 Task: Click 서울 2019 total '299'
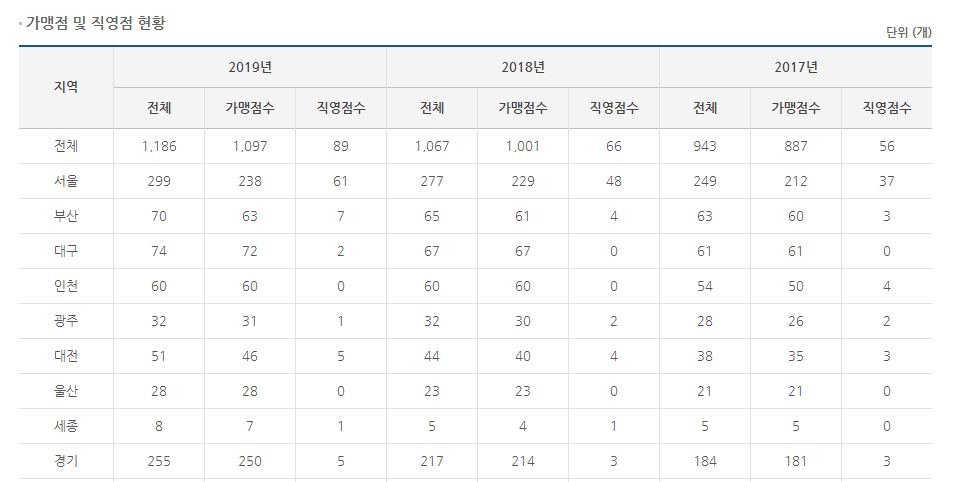pyautogui.click(x=159, y=181)
